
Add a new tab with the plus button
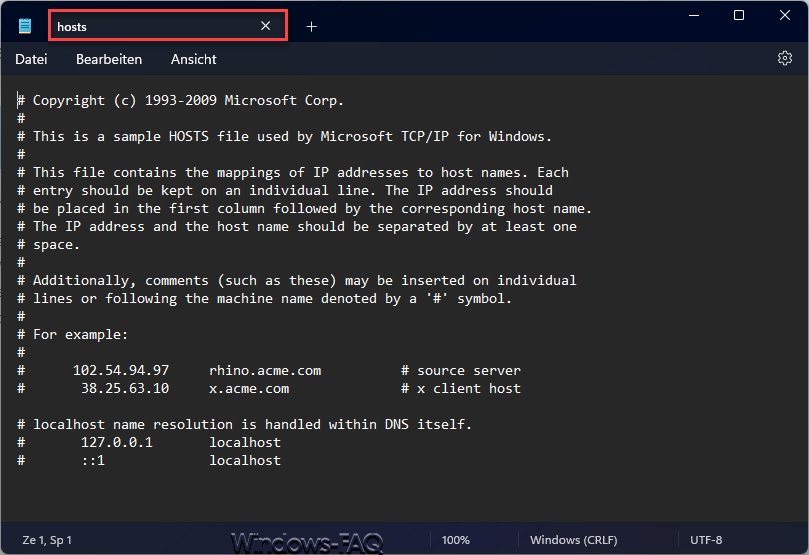(x=311, y=26)
